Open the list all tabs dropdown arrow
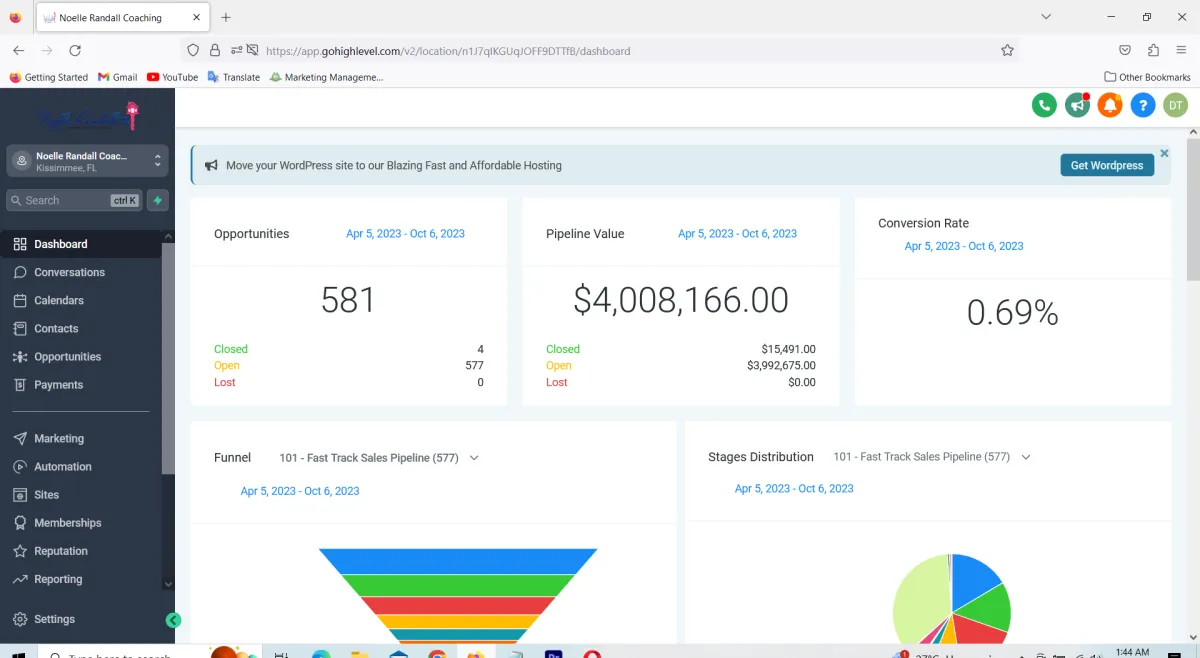Image resolution: width=1200 pixels, height=658 pixels. click(1046, 16)
